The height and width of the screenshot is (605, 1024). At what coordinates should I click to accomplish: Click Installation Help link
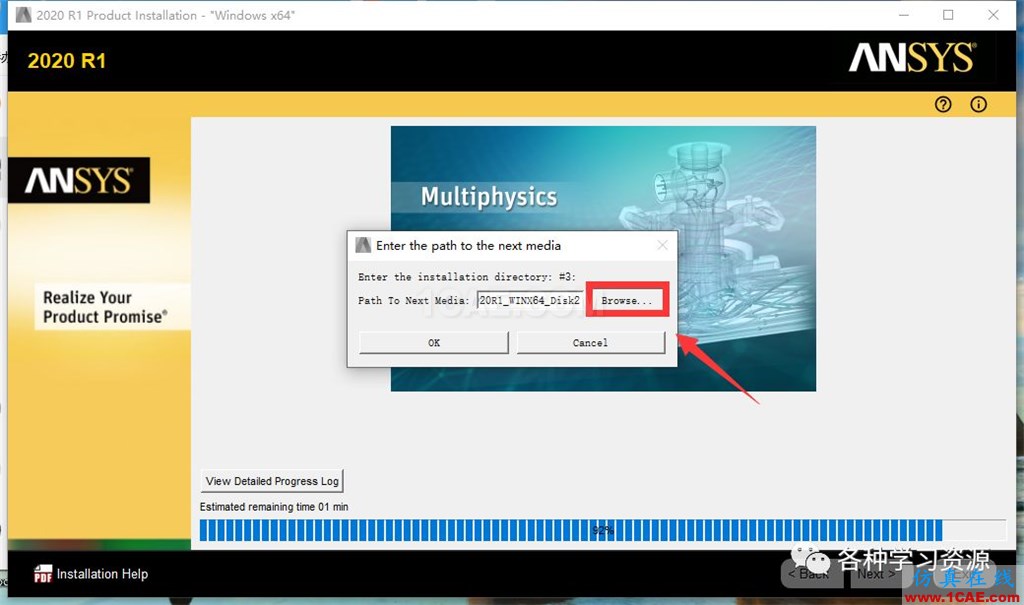[x=103, y=574]
